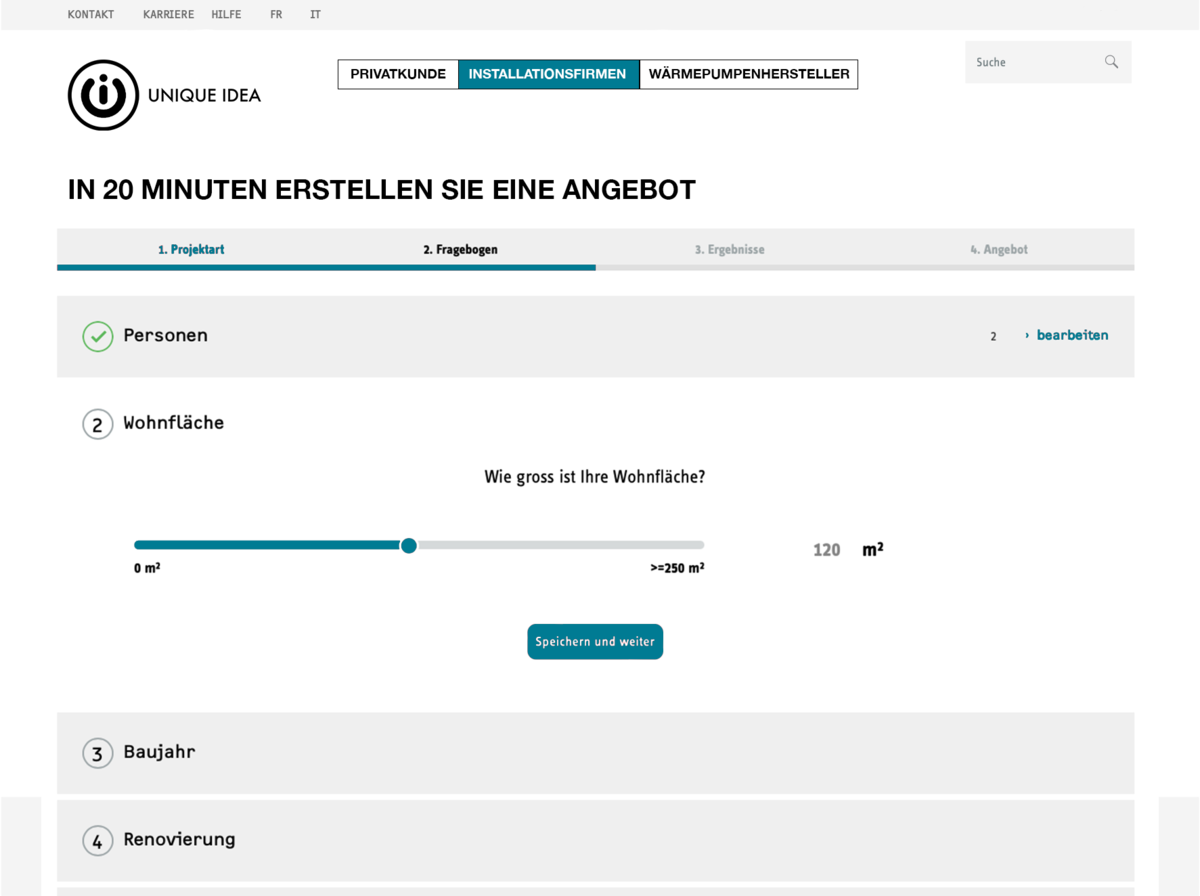The width and height of the screenshot is (1200, 896).
Task: Select the Installationsfirmen tab
Action: [548, 74]
